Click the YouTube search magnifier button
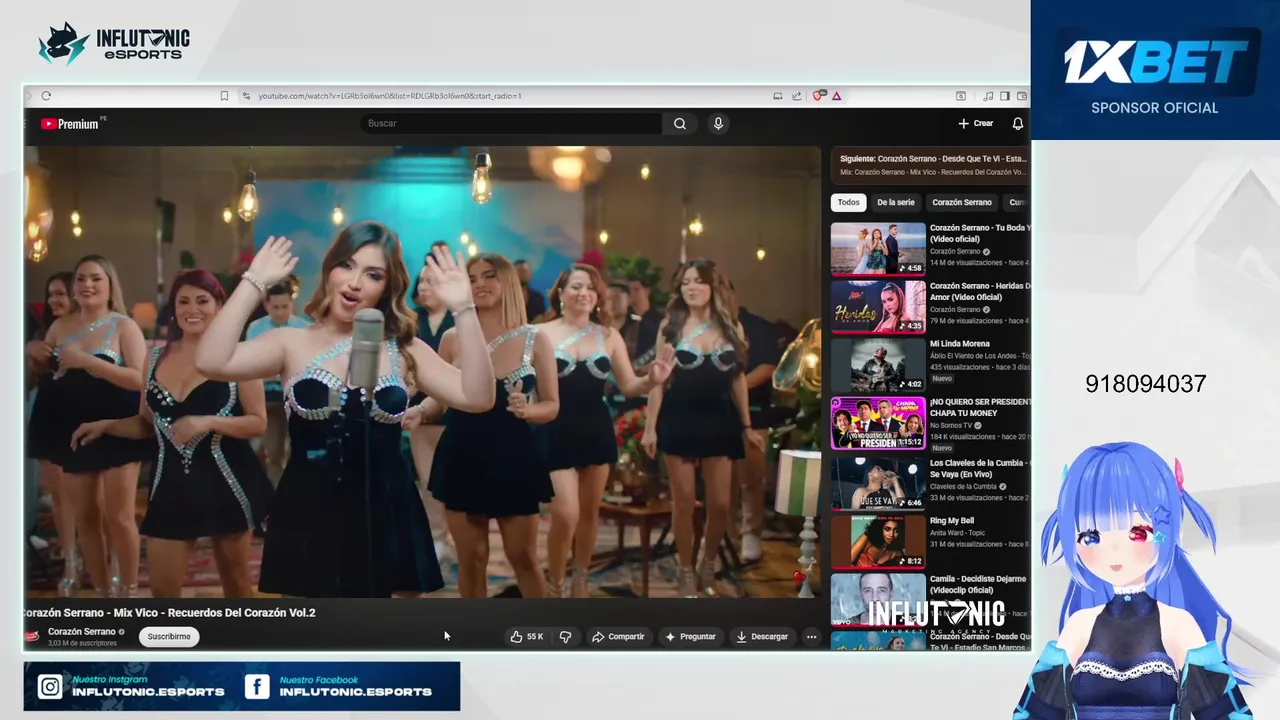1280x720 pixels. [680, 123]
